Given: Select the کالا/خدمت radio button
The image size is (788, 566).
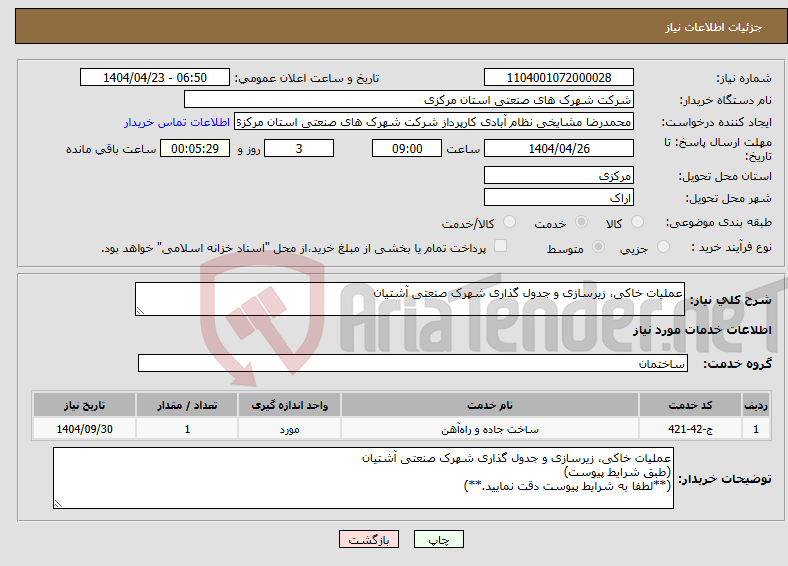Looking at the screenshot, I should point(510,222).
